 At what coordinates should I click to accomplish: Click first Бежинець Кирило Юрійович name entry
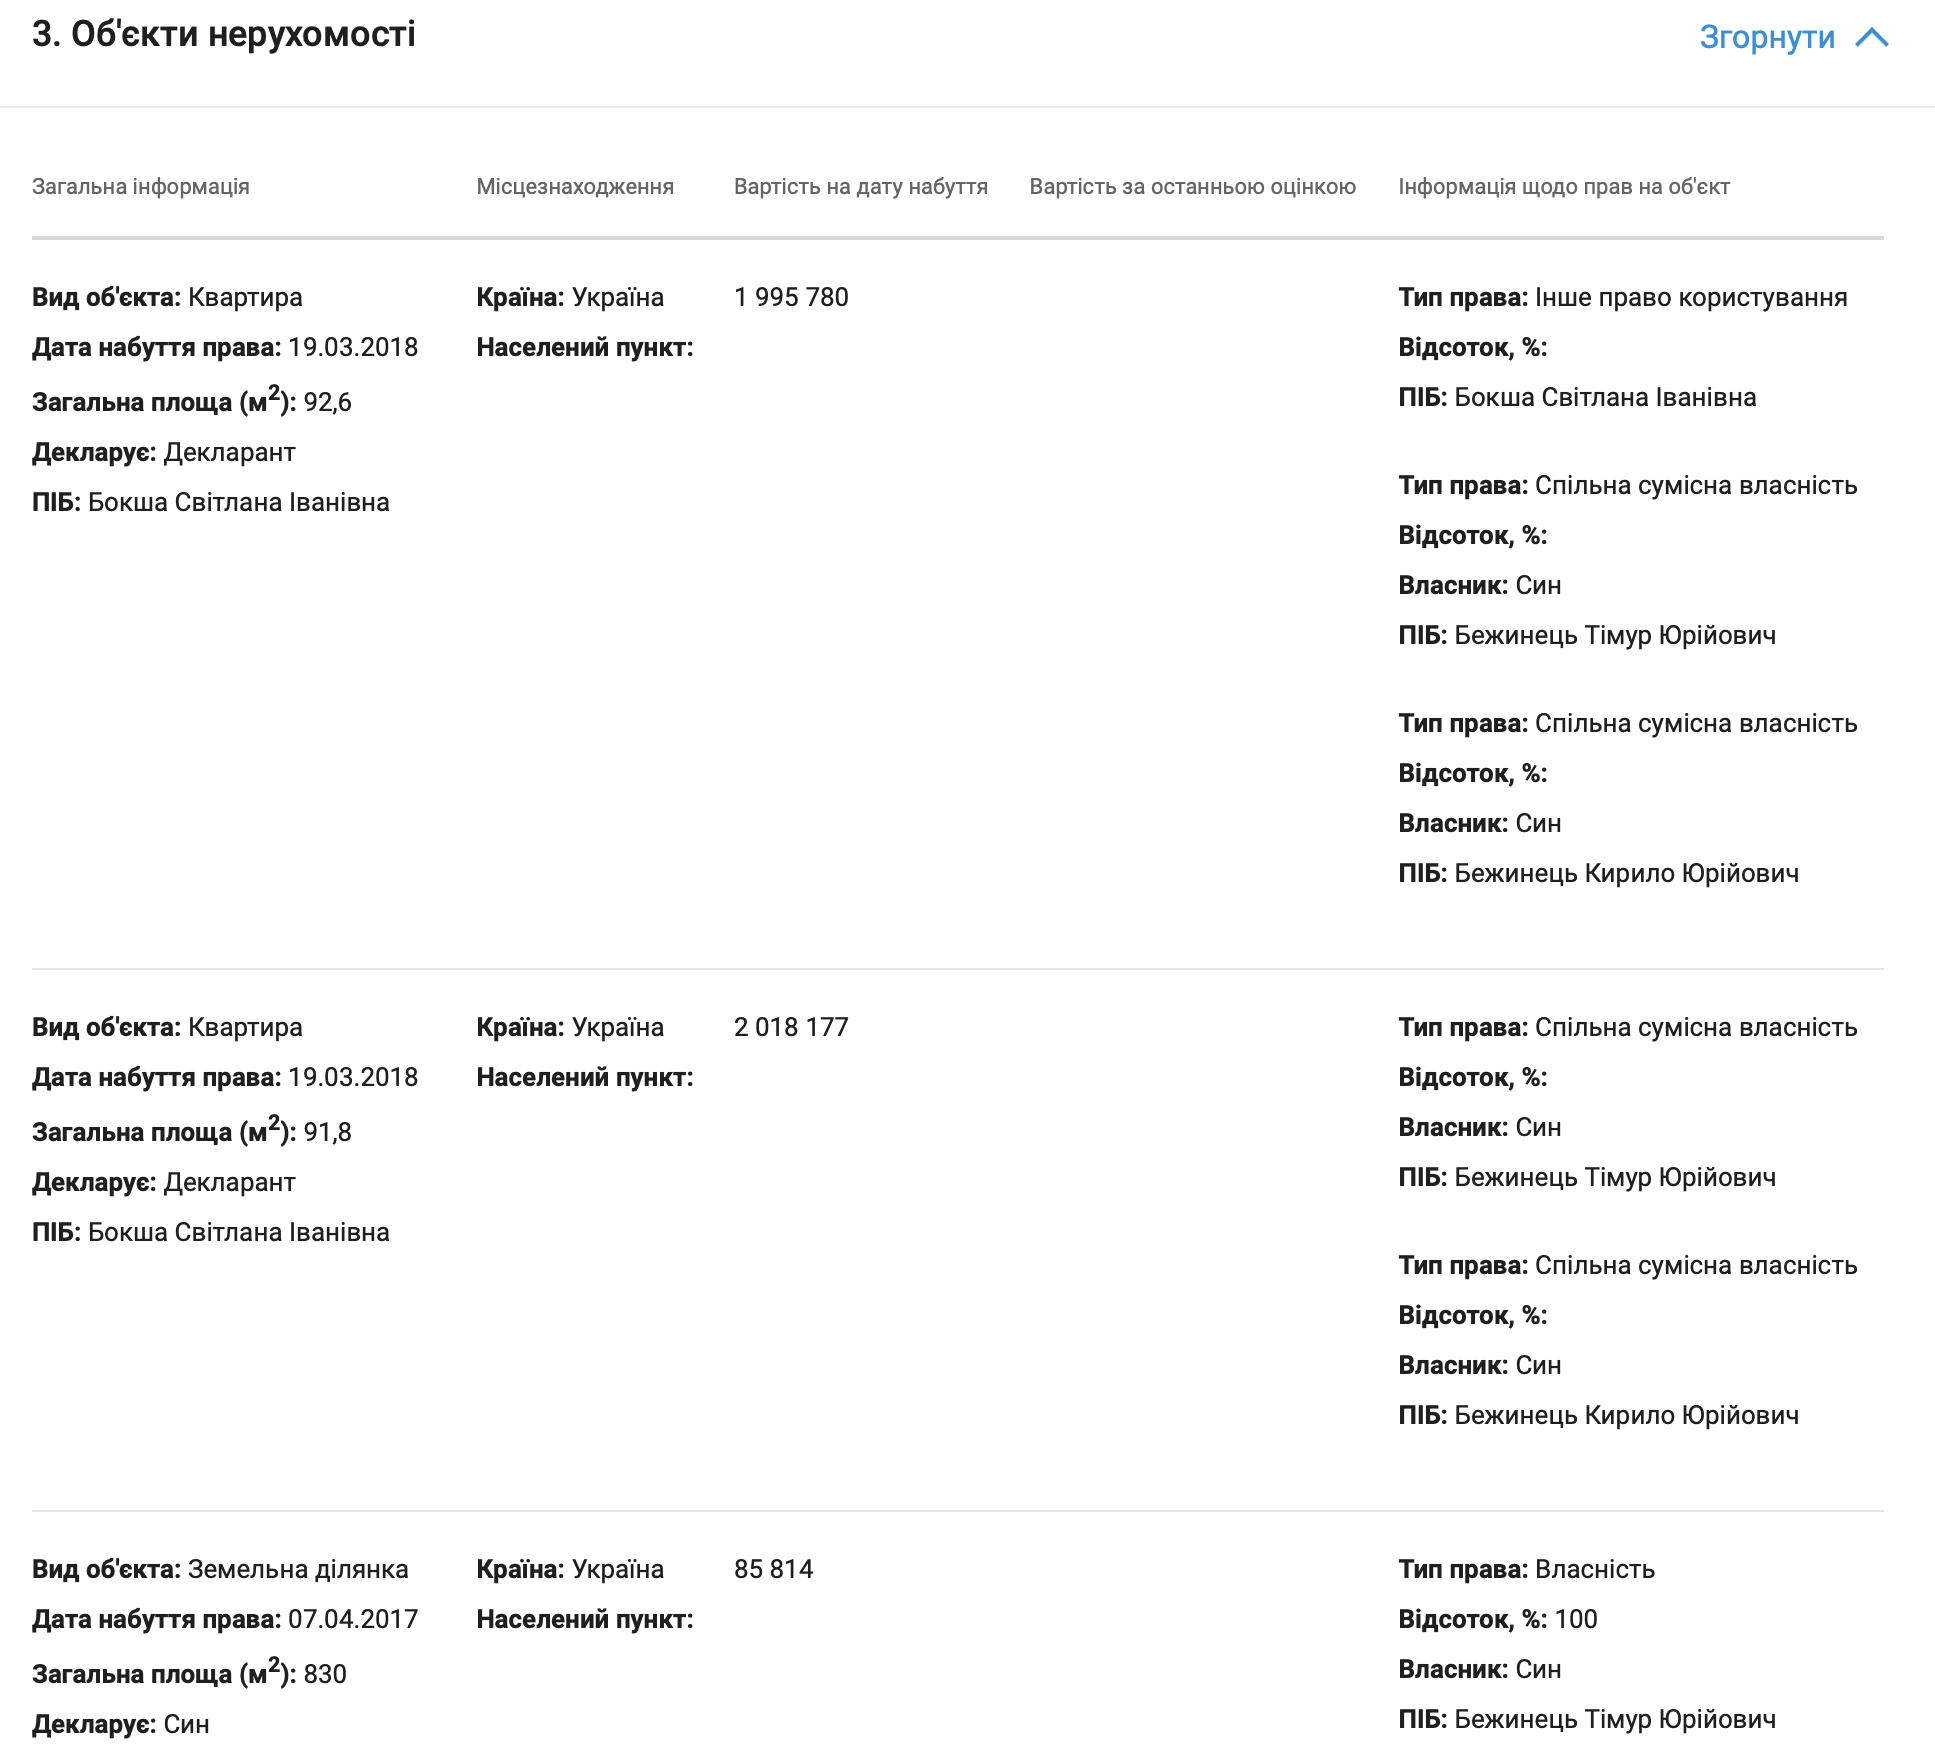(1627, 873)
